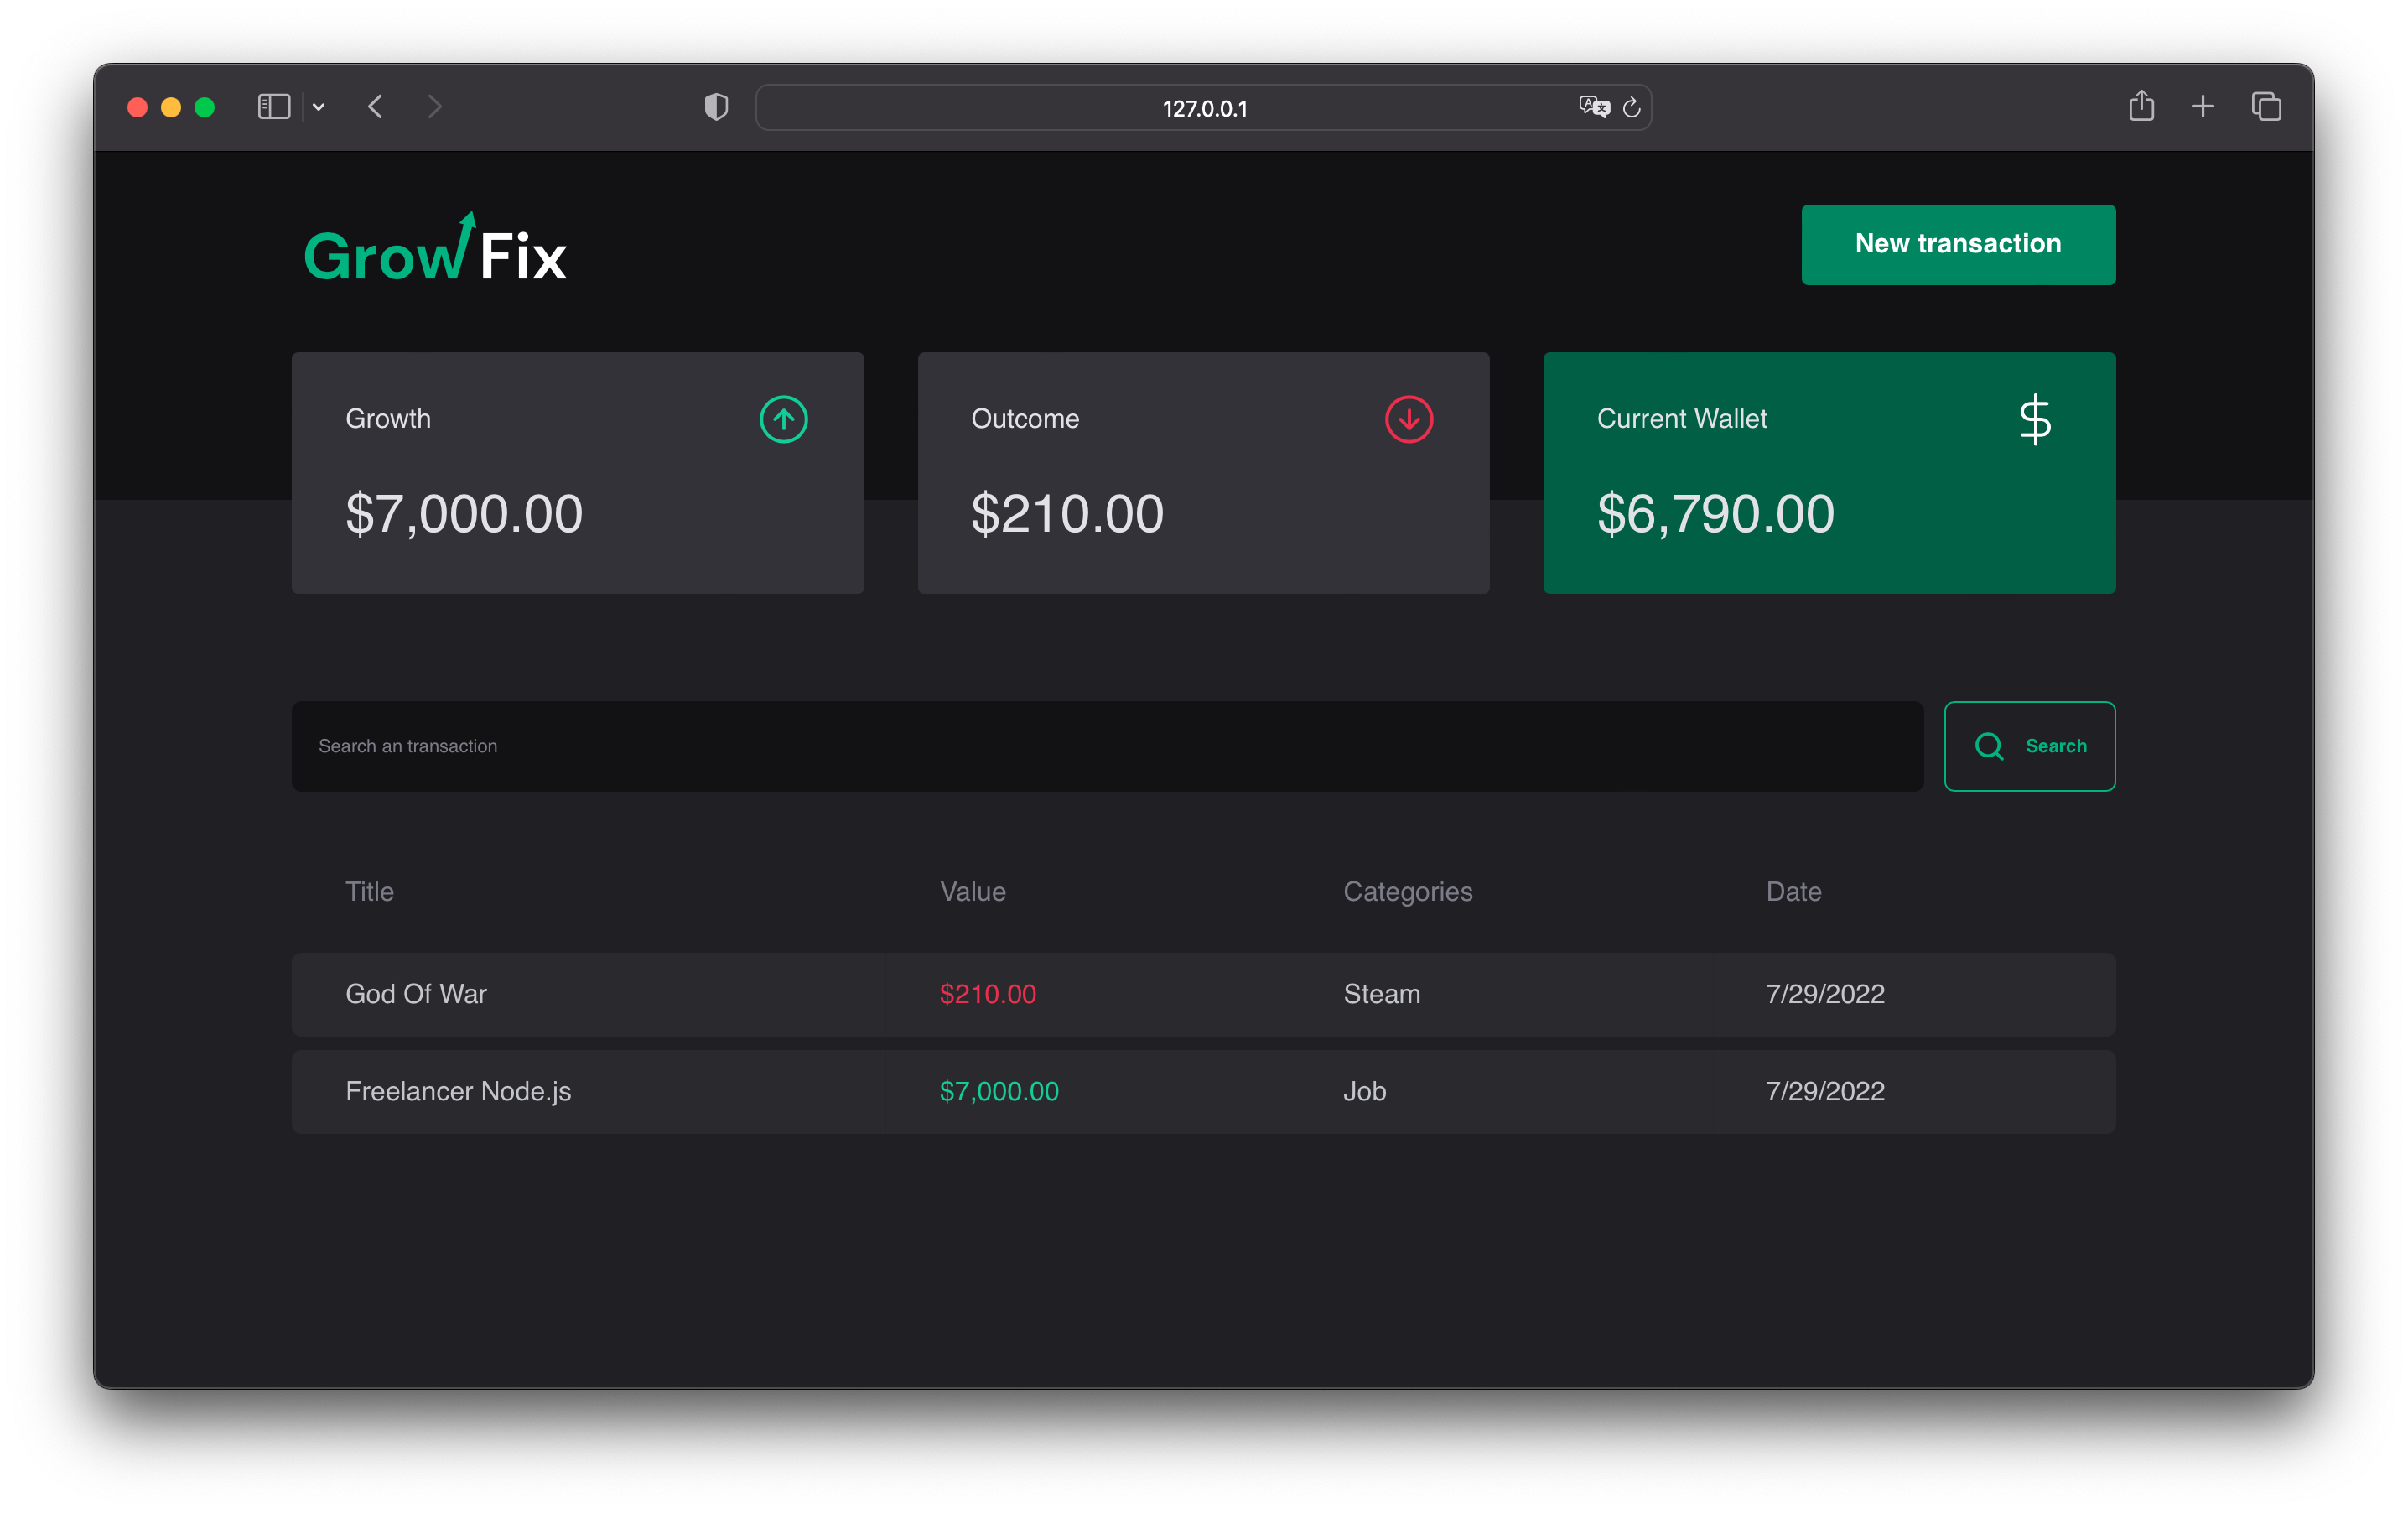The image size is (2408, 1513).
Task: Open a new tab with the plus icon
Action: tap(2203, 107)
